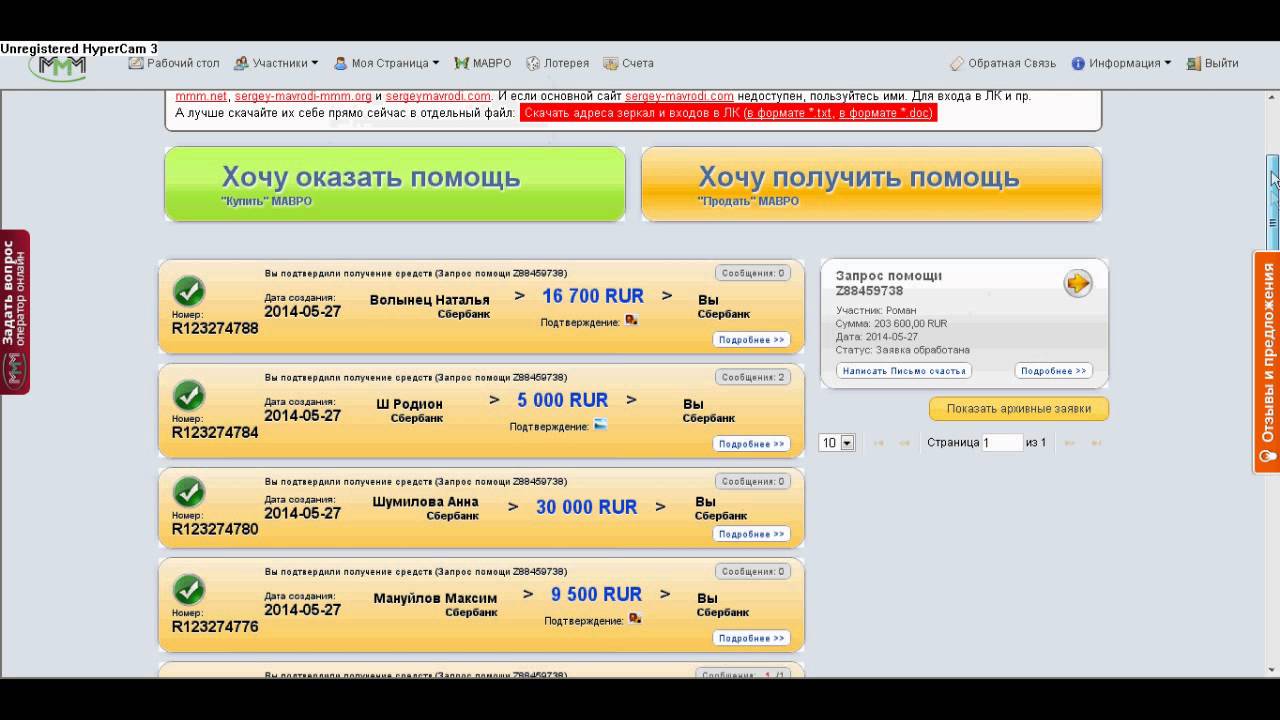The image size is (1280, 720).
Task: Click Хочу оказать помощь green button
Action: pos(395,184)
